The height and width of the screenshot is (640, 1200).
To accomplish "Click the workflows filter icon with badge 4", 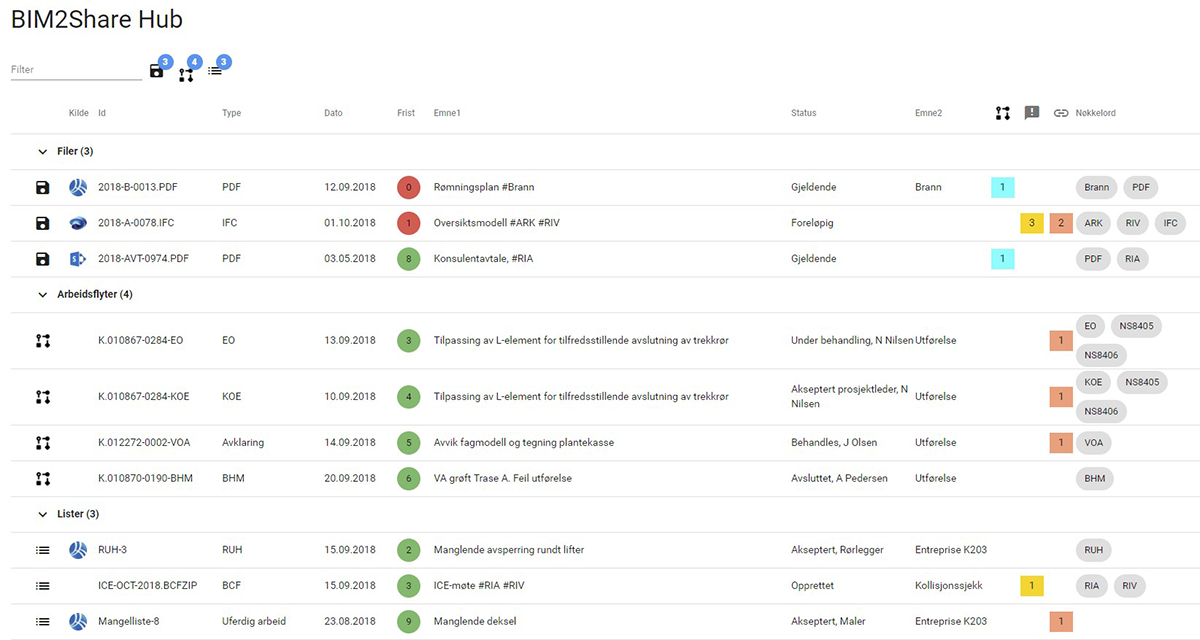I will pyautogui.click(x=186, y=74).
